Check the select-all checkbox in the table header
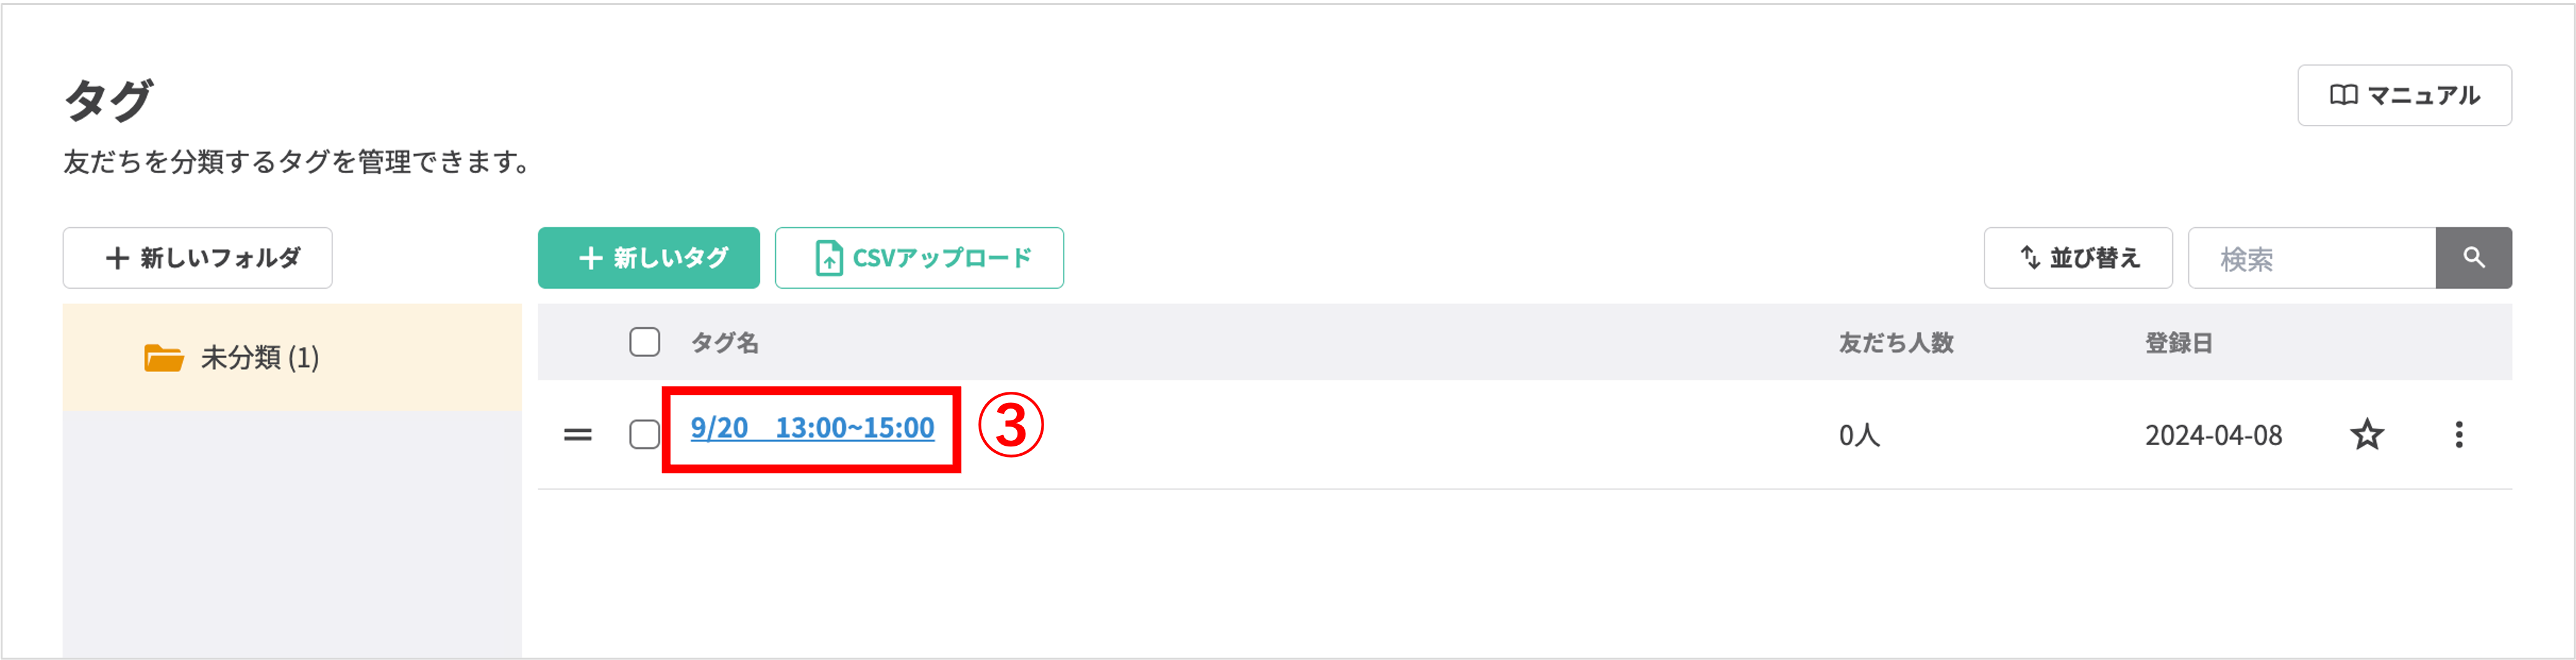Viewport: 2576px width, 660px height. point(644,342)
